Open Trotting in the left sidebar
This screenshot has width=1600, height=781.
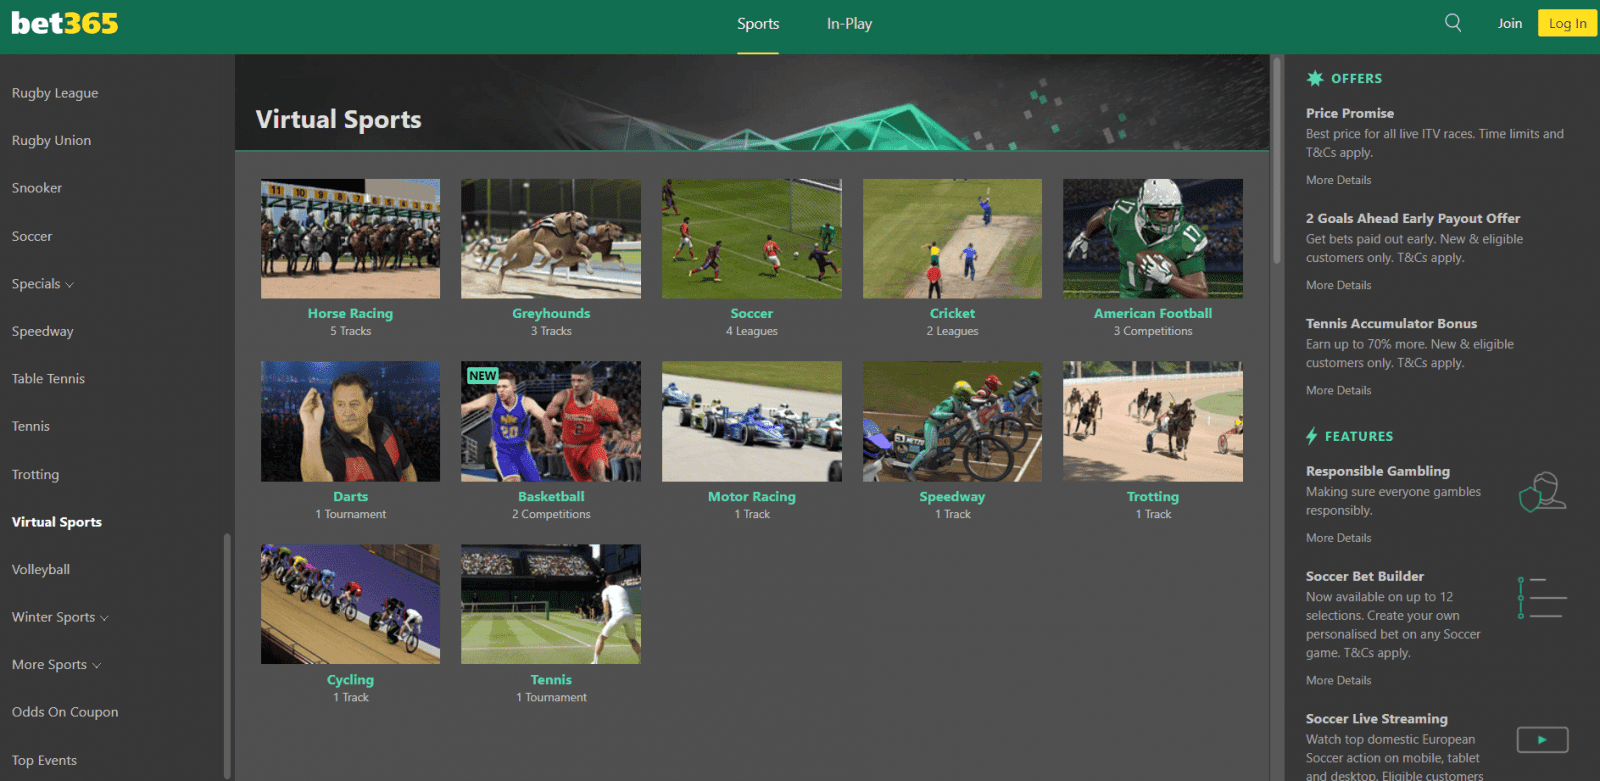click(35, 475)
